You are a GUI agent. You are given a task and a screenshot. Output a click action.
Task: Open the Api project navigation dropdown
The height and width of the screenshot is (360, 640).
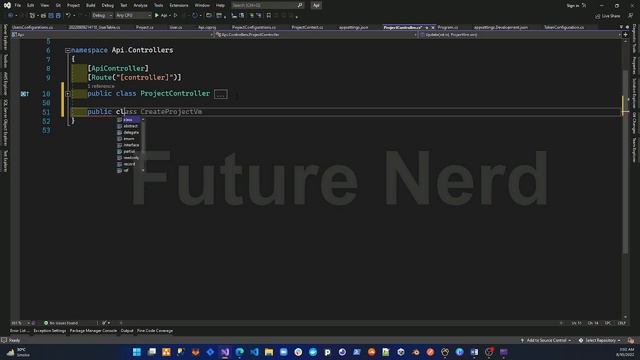[x=113, y=35]
